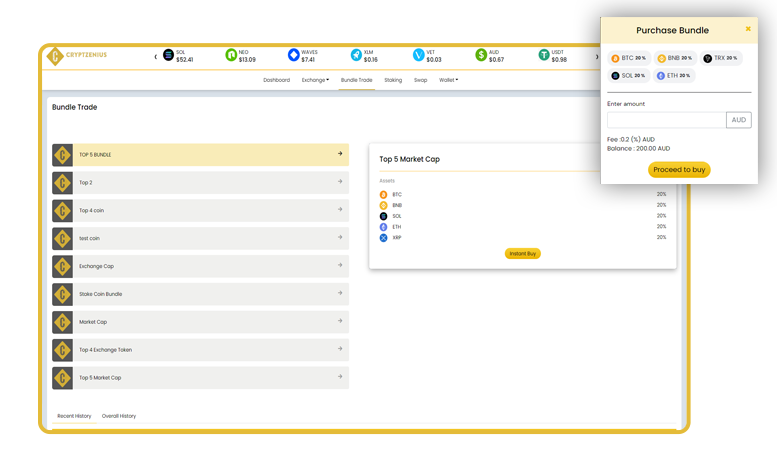The width and height of the screenshot is (777, 465).
Task: Close the Purchase Bundle popup
Action: pos(748,29)
